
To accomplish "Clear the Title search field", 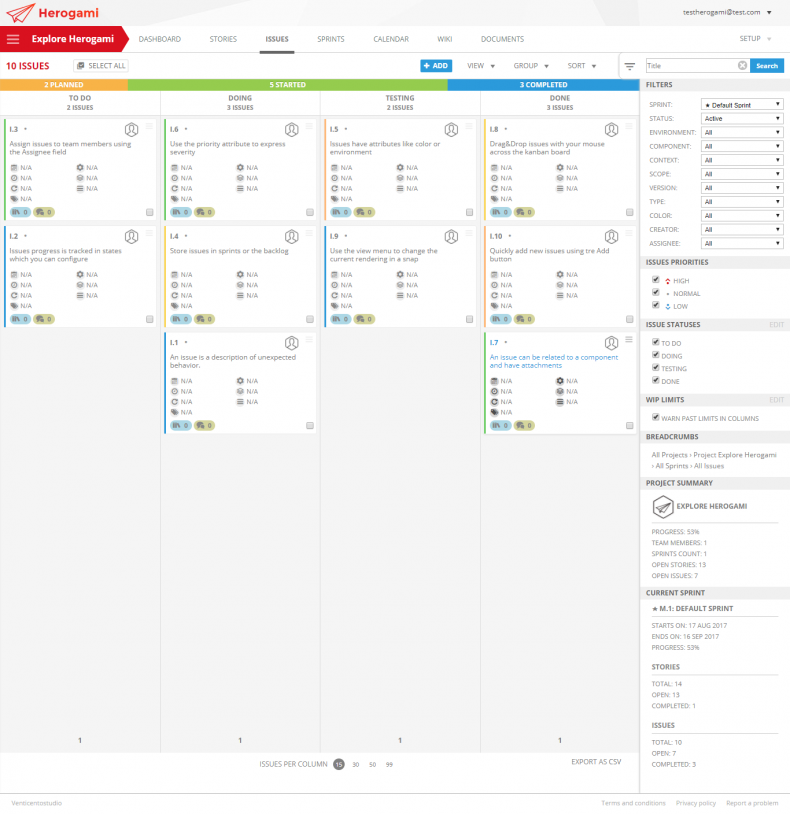I will (742, 66).
